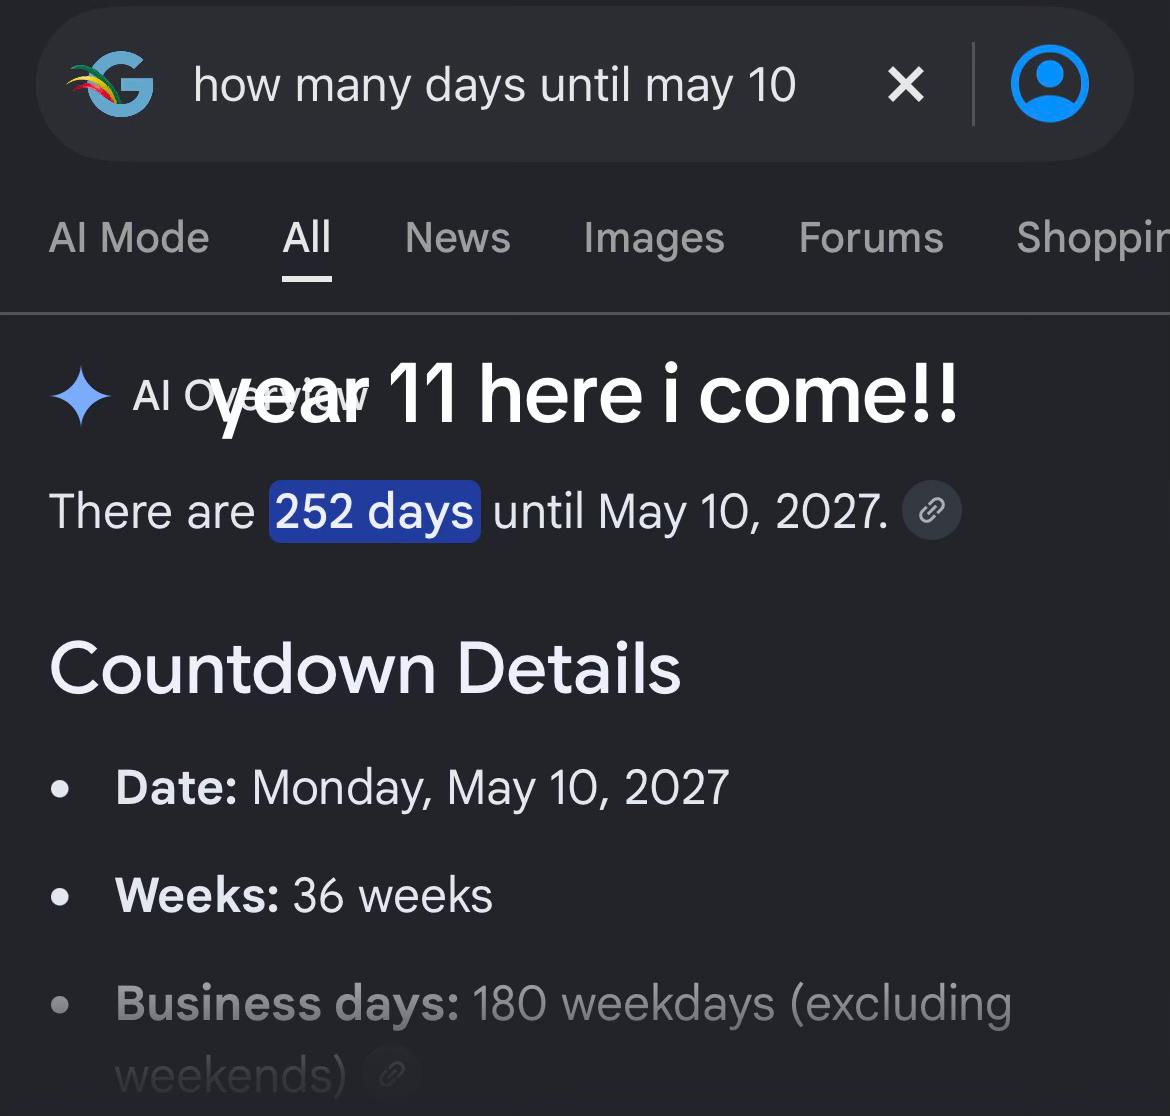Go to Images tab

654,238
